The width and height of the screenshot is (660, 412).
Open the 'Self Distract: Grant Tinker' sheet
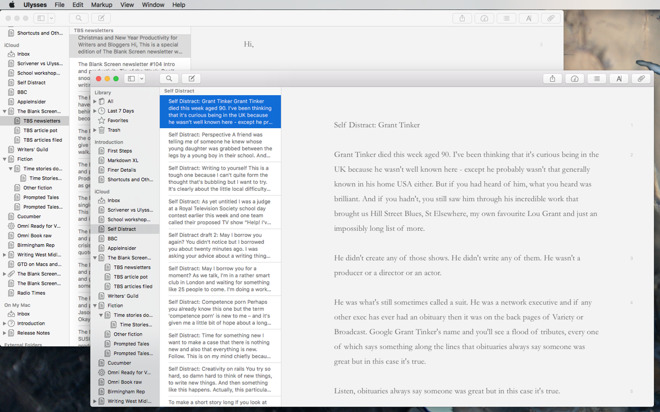coord(220,112)
